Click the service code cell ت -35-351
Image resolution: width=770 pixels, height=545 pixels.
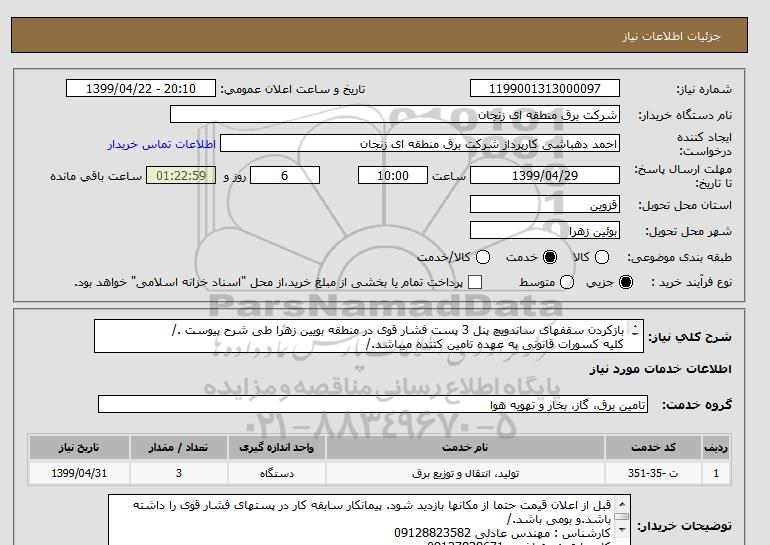click(653, 473)
